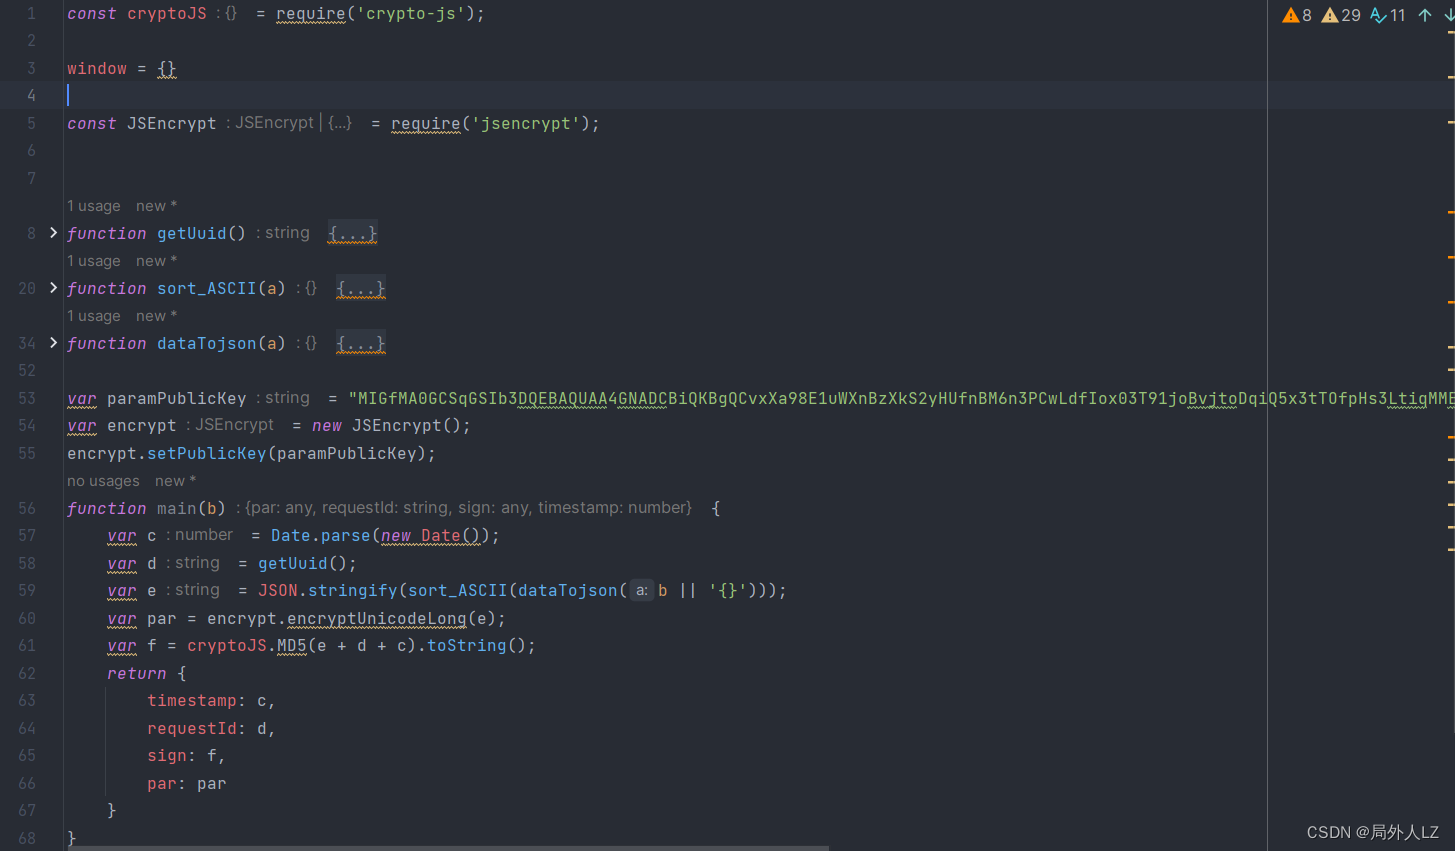The width and height of the screenshot is (1455, 851).
Task: Click the 'timestamp: c,' property line
Action: coord(211,701)
